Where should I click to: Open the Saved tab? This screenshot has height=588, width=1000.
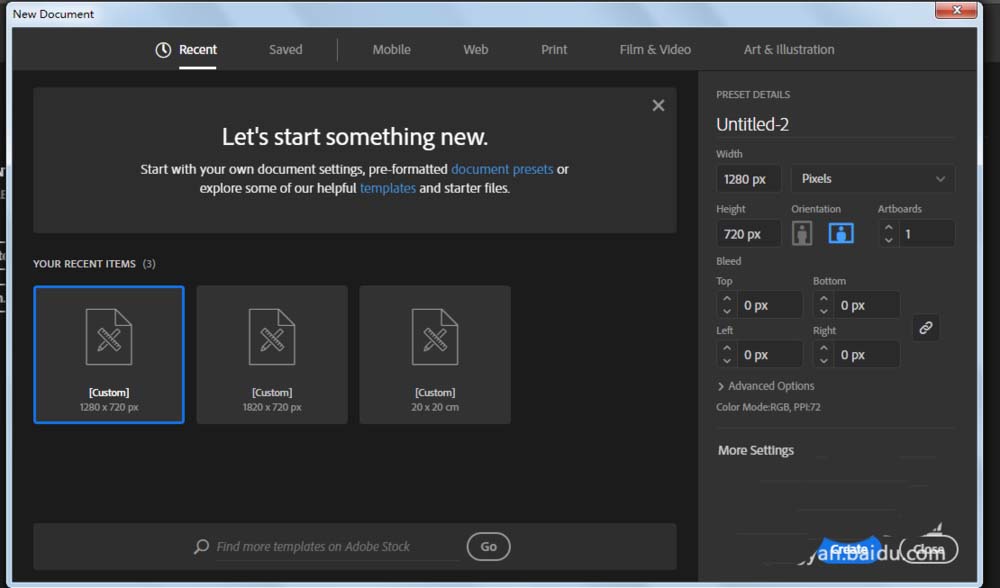point(285,50)
